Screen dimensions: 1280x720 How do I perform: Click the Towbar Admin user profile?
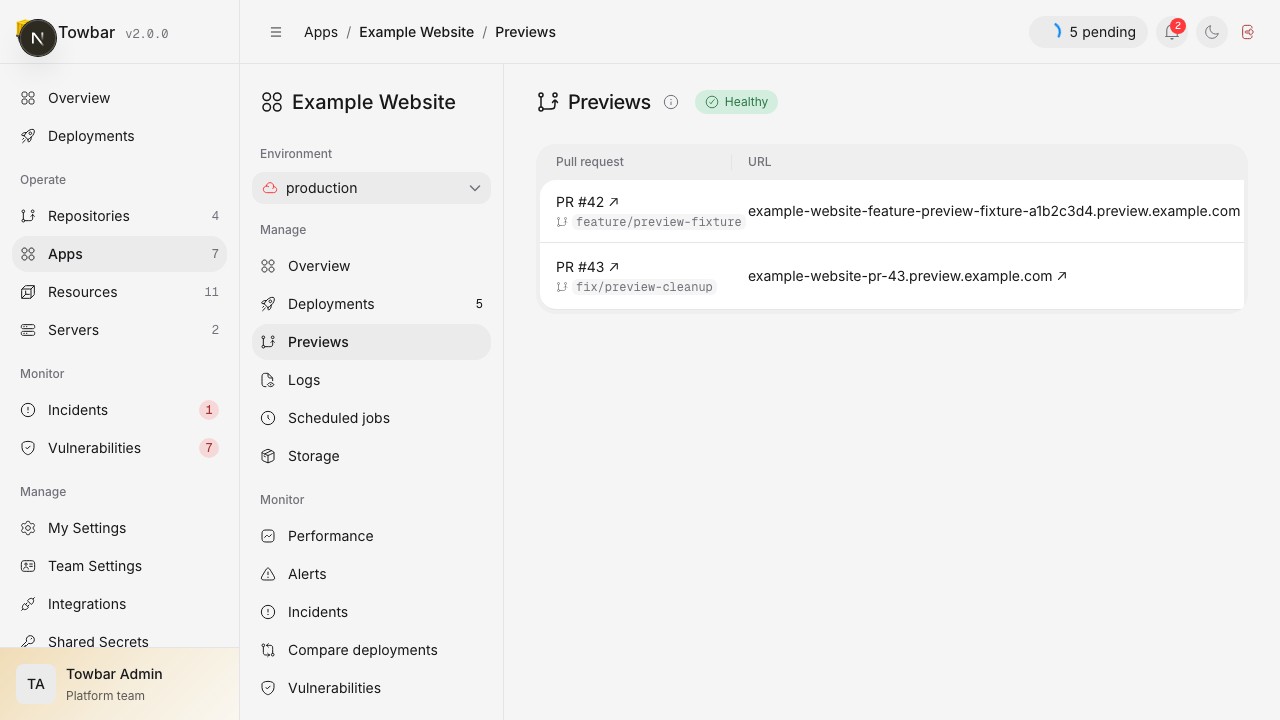click(x=119, y=684)
